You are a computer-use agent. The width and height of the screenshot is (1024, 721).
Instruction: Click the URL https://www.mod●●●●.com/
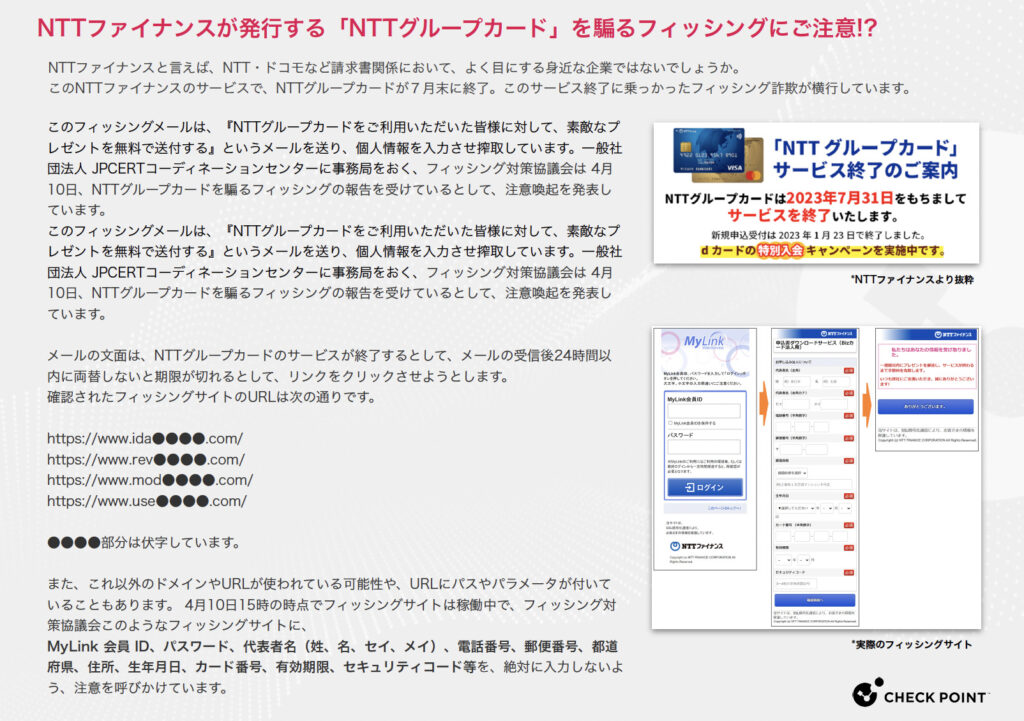[x=150, y=480]
